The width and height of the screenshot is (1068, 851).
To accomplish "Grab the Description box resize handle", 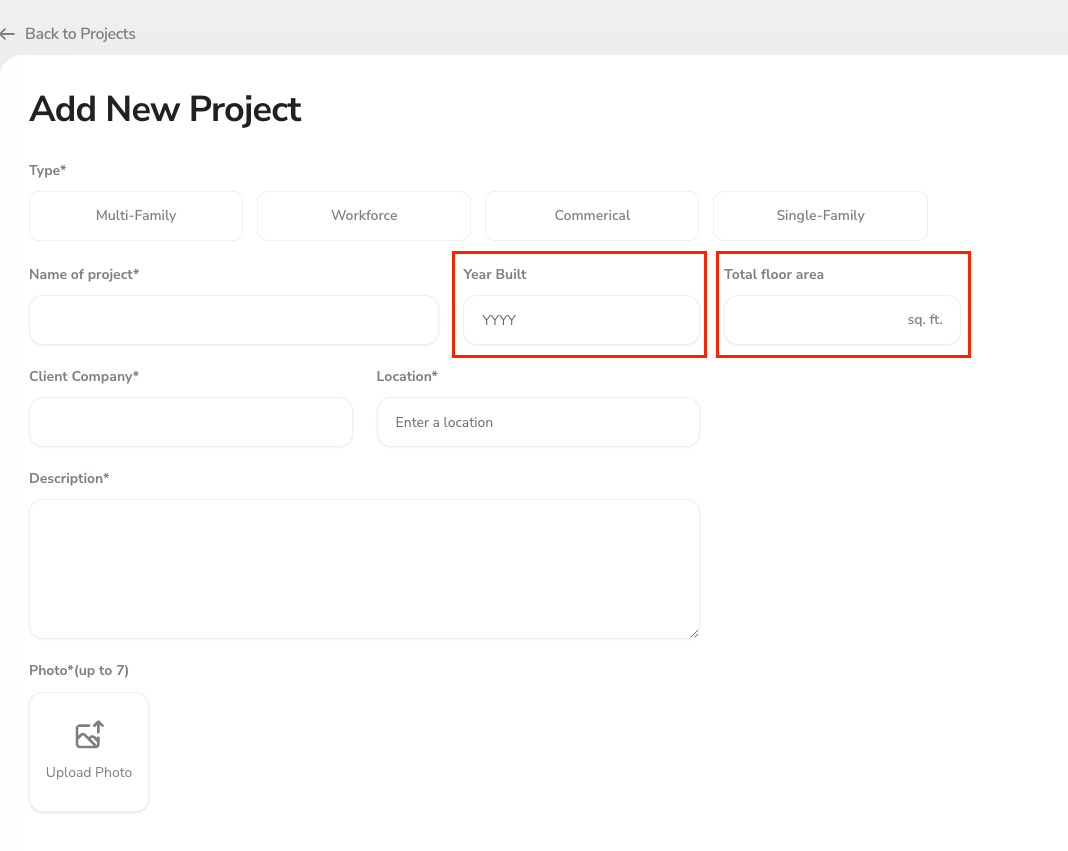I will 693,632.
